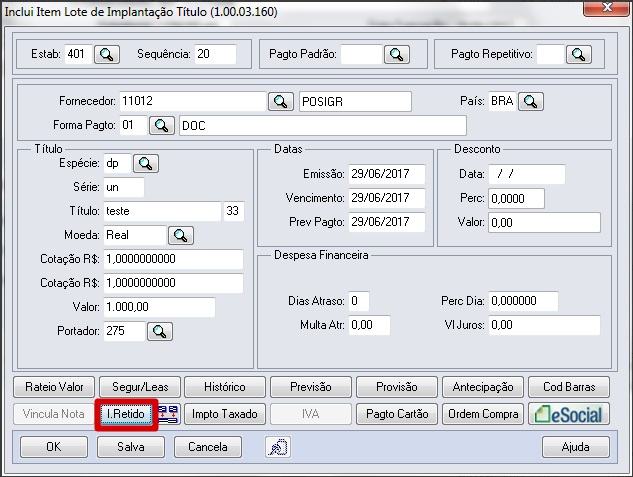Click the POSIGR supplier name field
The height and width of the screenshot is (477, 633).
click(x=355, y=102)
